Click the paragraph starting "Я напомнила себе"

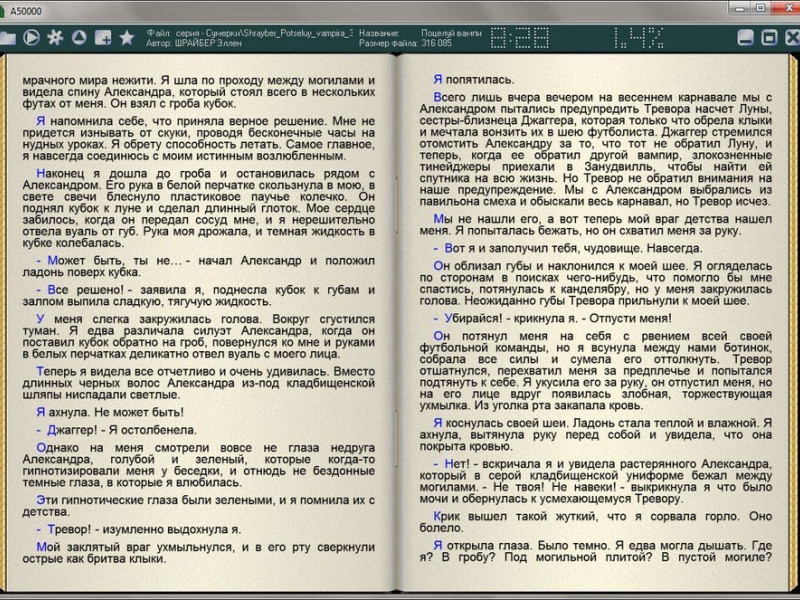click(x=198, y=138)
